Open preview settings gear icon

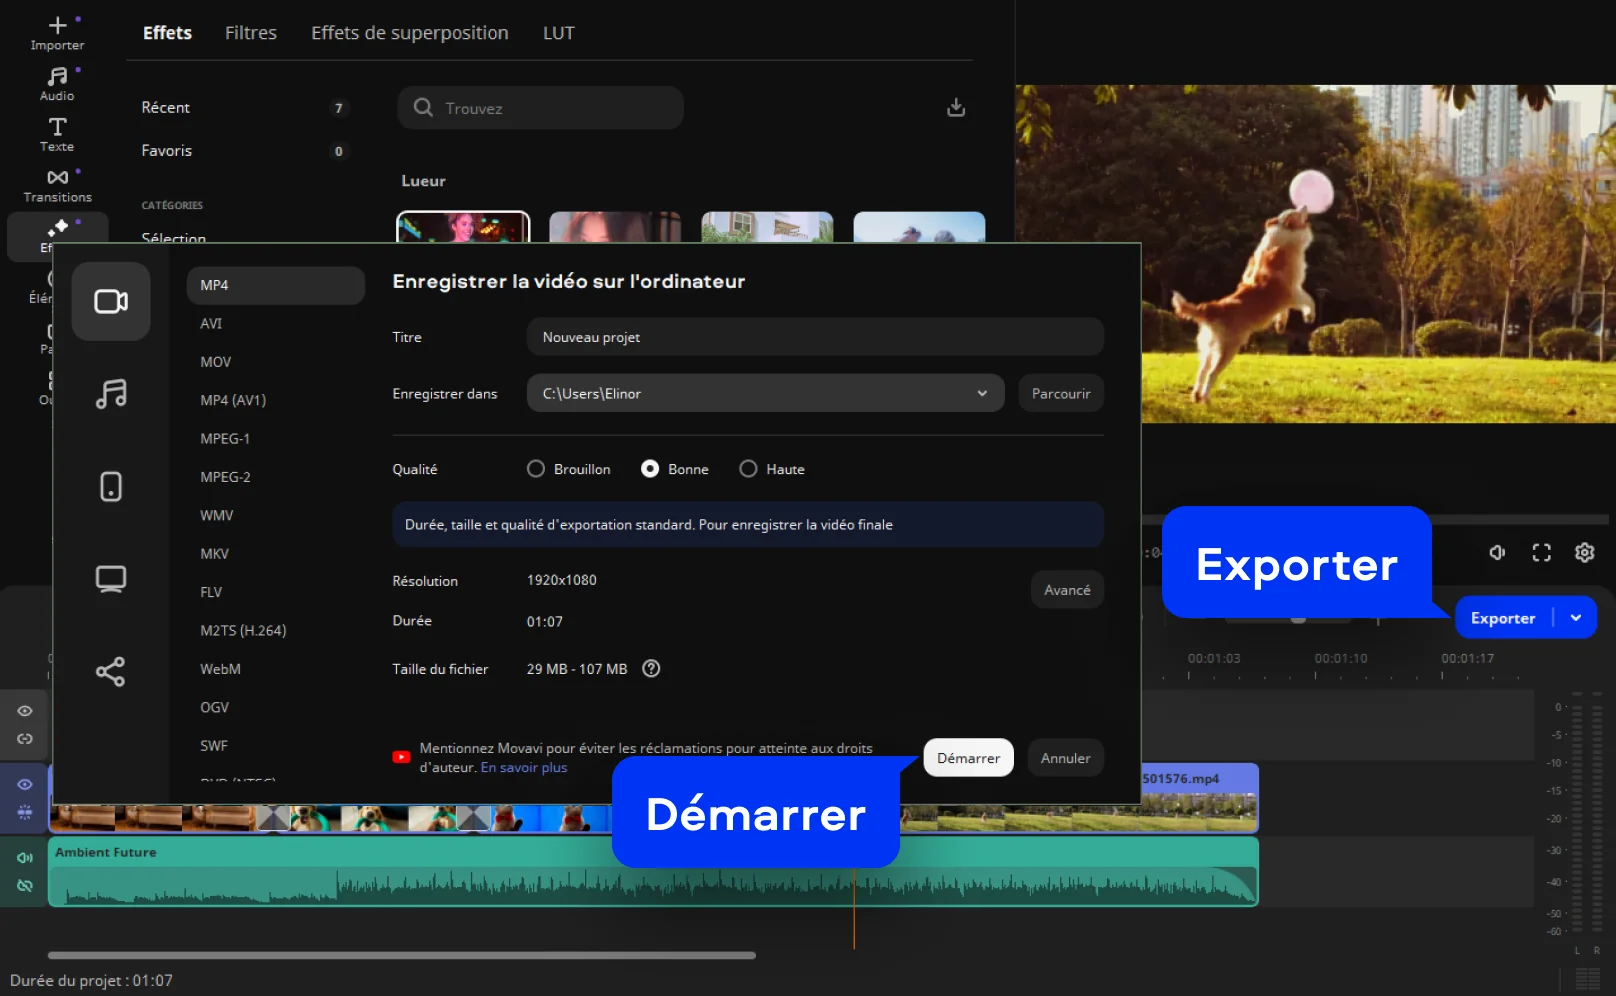click(x=1584, y=552)
